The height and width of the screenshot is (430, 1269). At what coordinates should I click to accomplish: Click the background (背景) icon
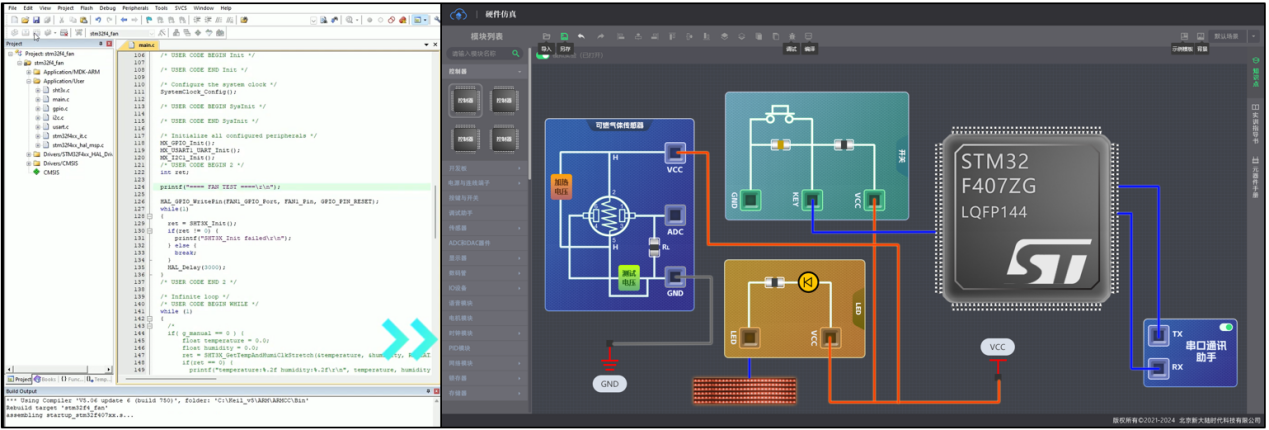tap(1201, 37)
